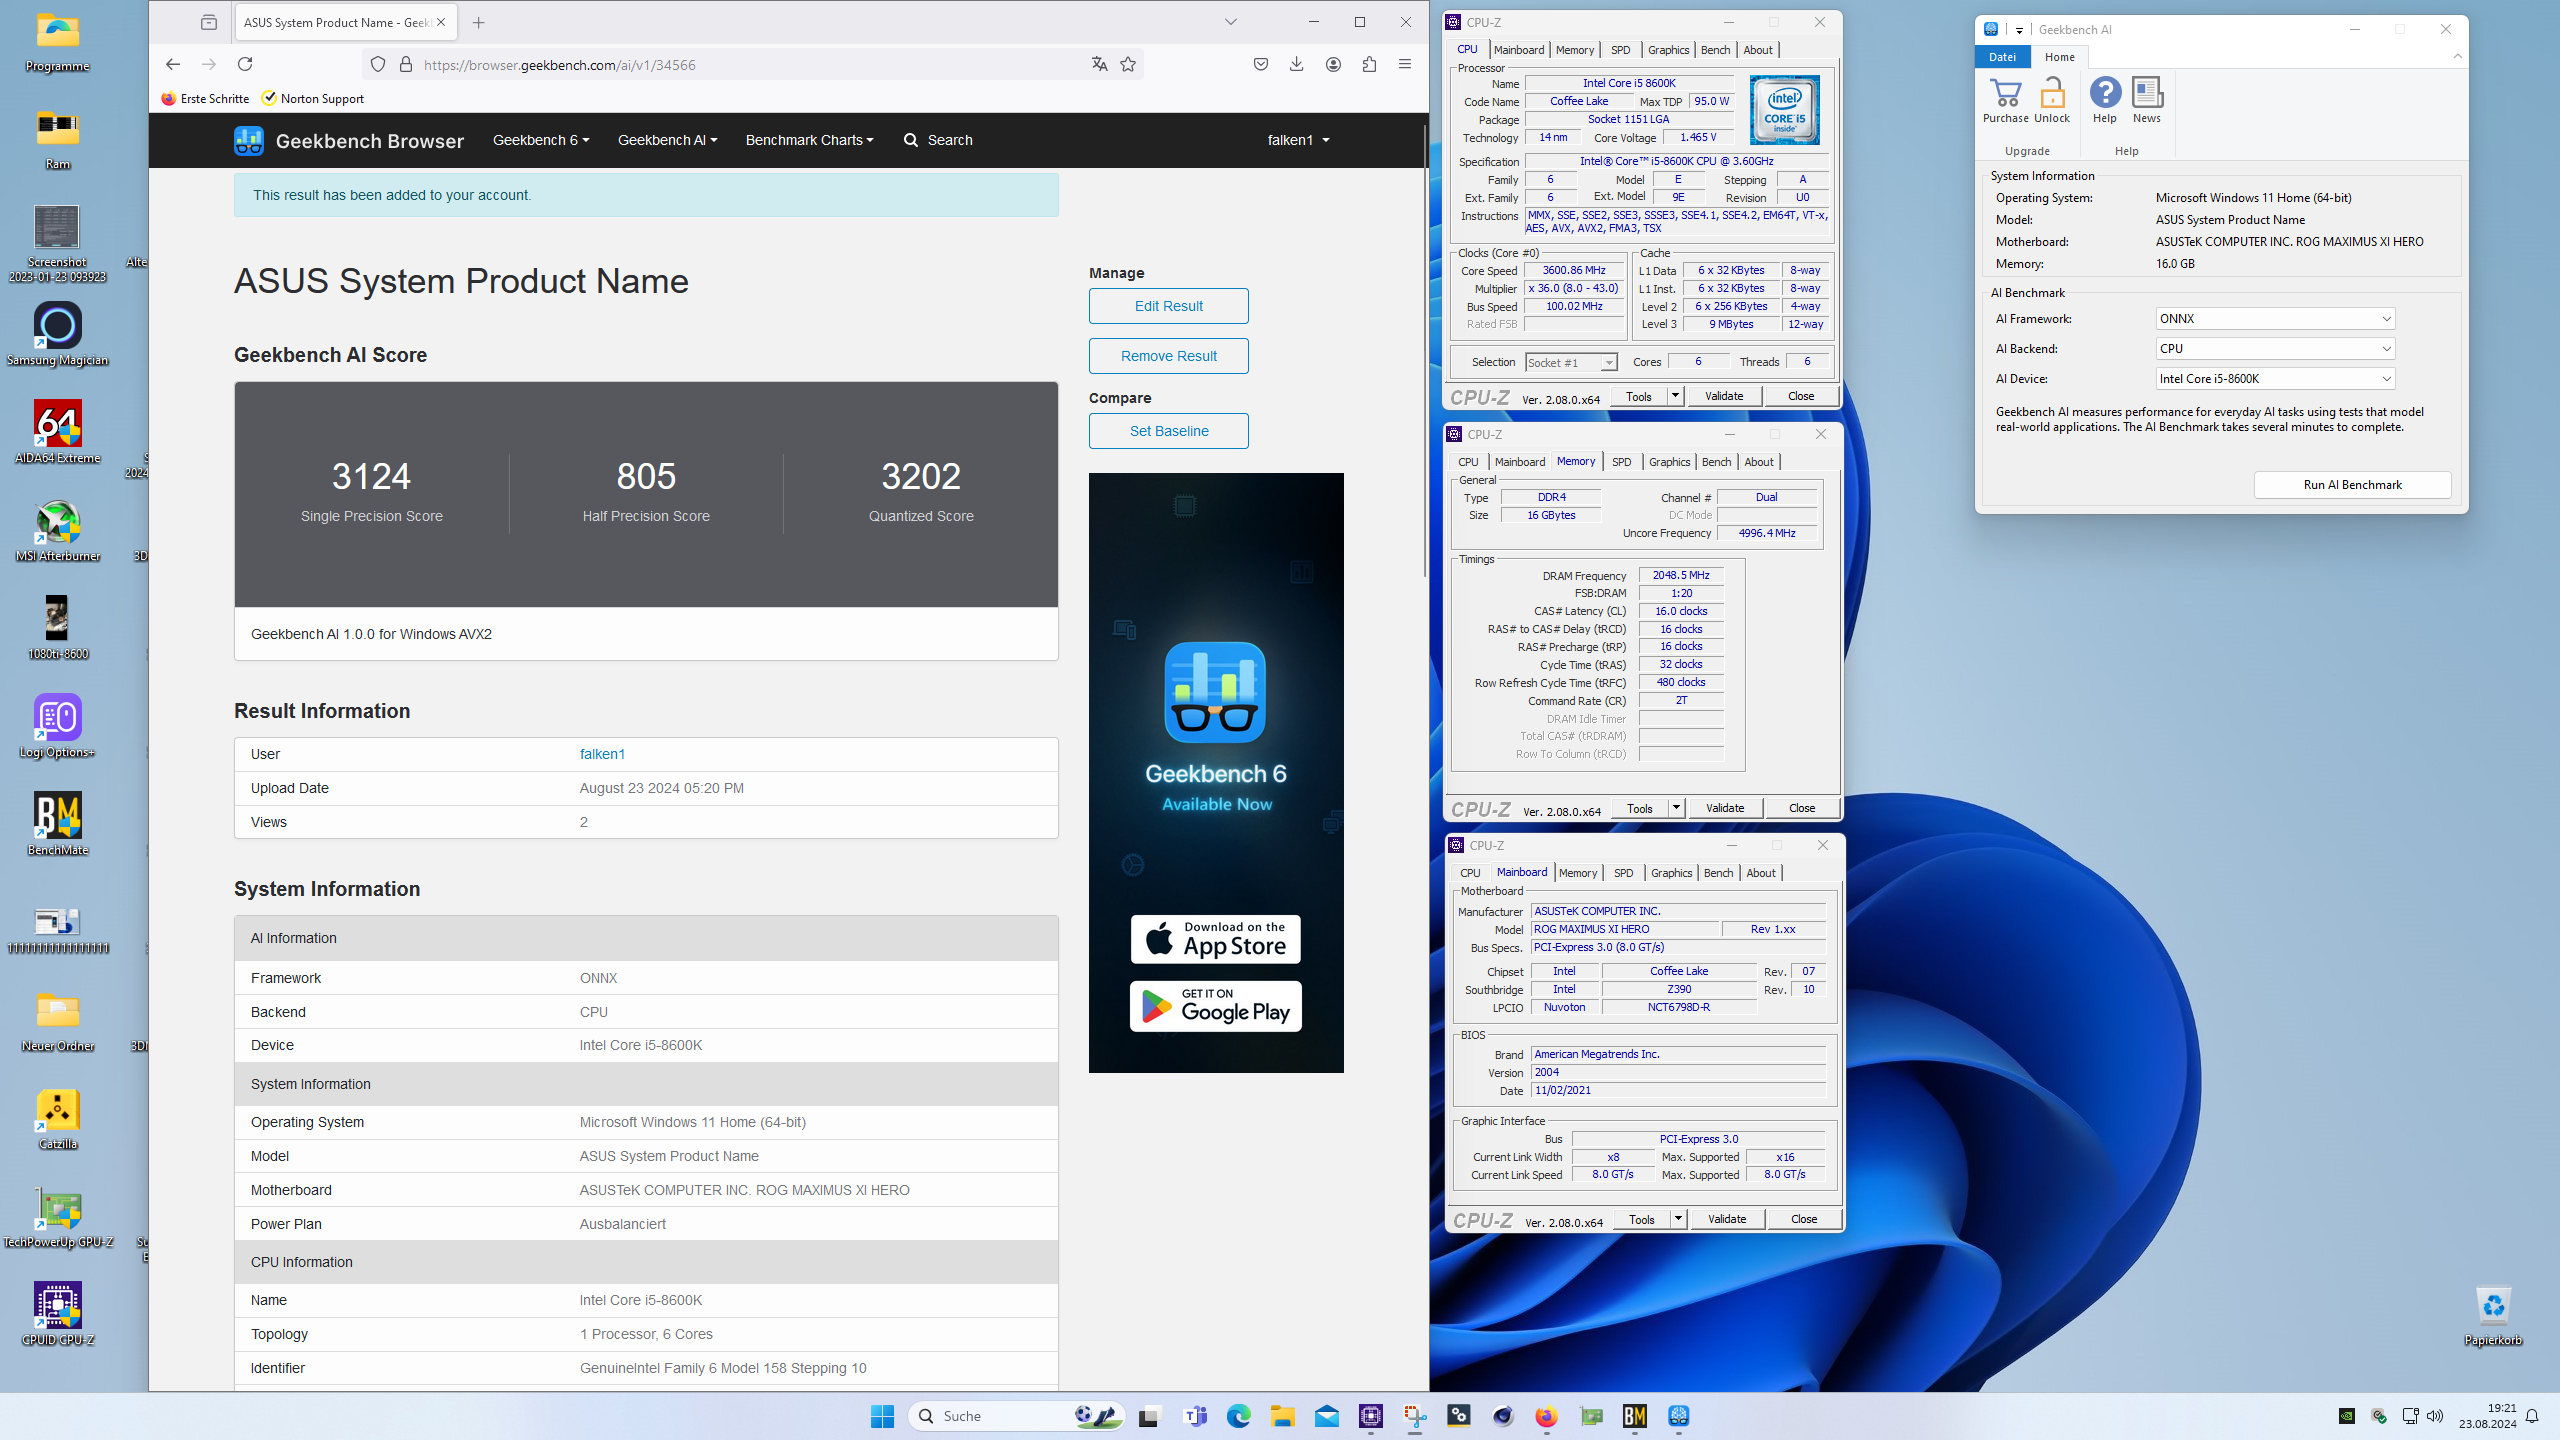Open volume control in system tray

[2435, 1416]
